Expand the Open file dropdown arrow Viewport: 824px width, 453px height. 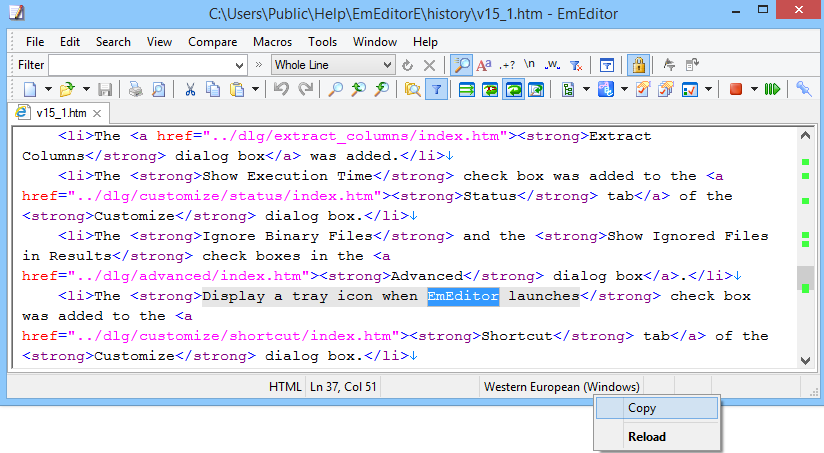tap(86, 89)
